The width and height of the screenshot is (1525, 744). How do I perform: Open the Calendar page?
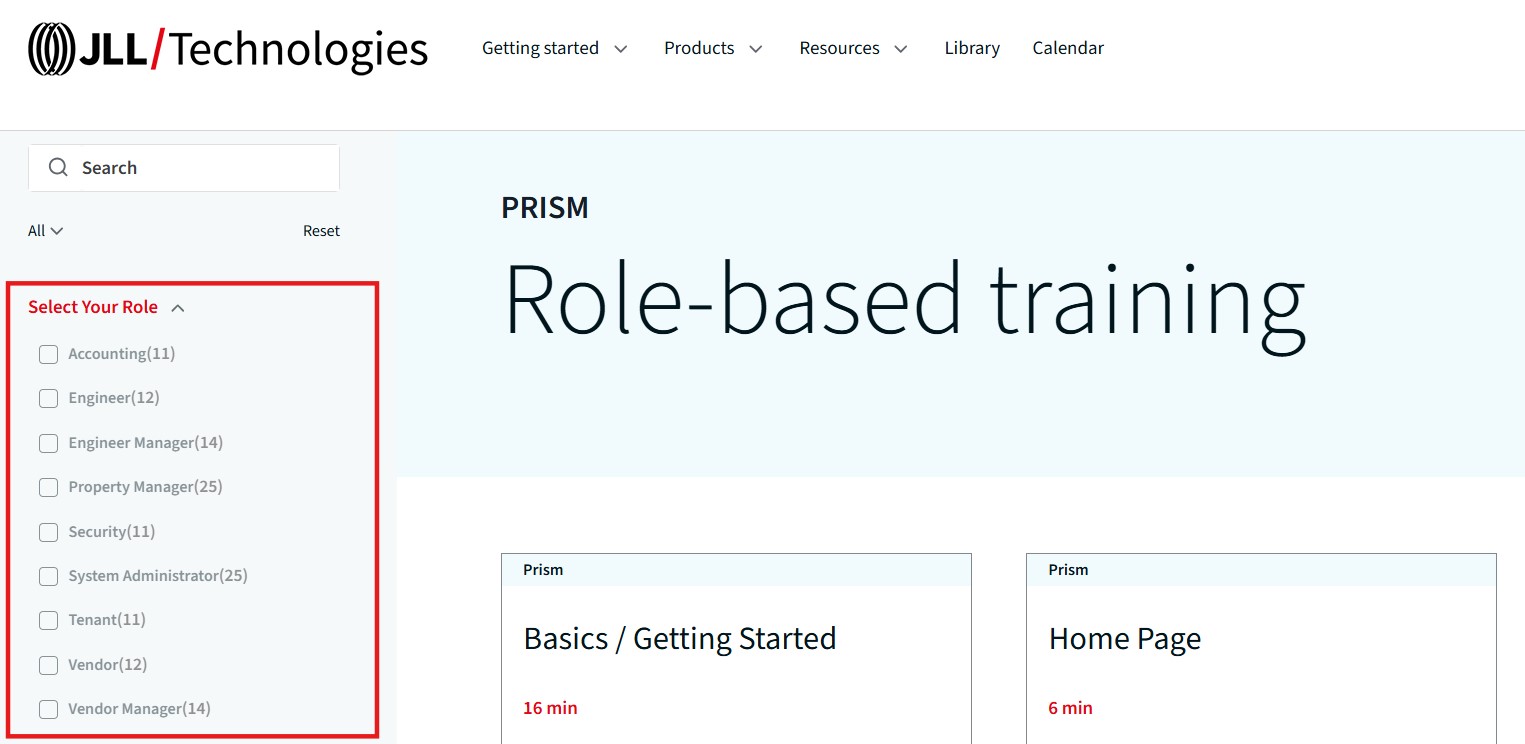tap(1067, 48)
